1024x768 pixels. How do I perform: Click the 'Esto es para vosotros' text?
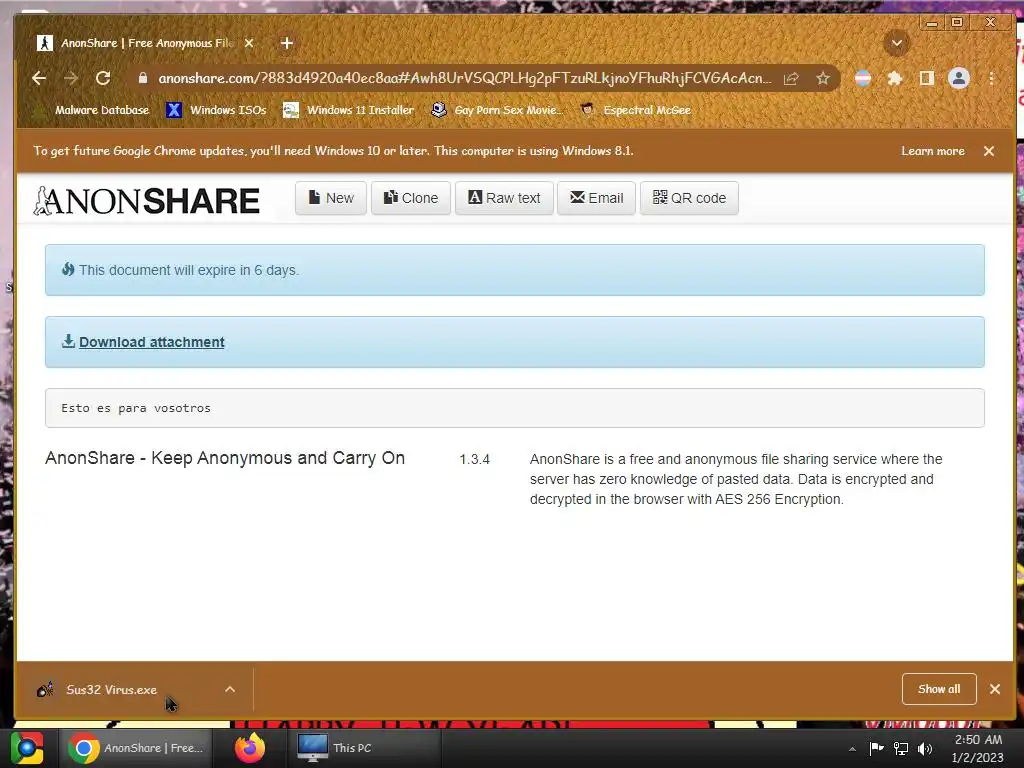point(136,408)
